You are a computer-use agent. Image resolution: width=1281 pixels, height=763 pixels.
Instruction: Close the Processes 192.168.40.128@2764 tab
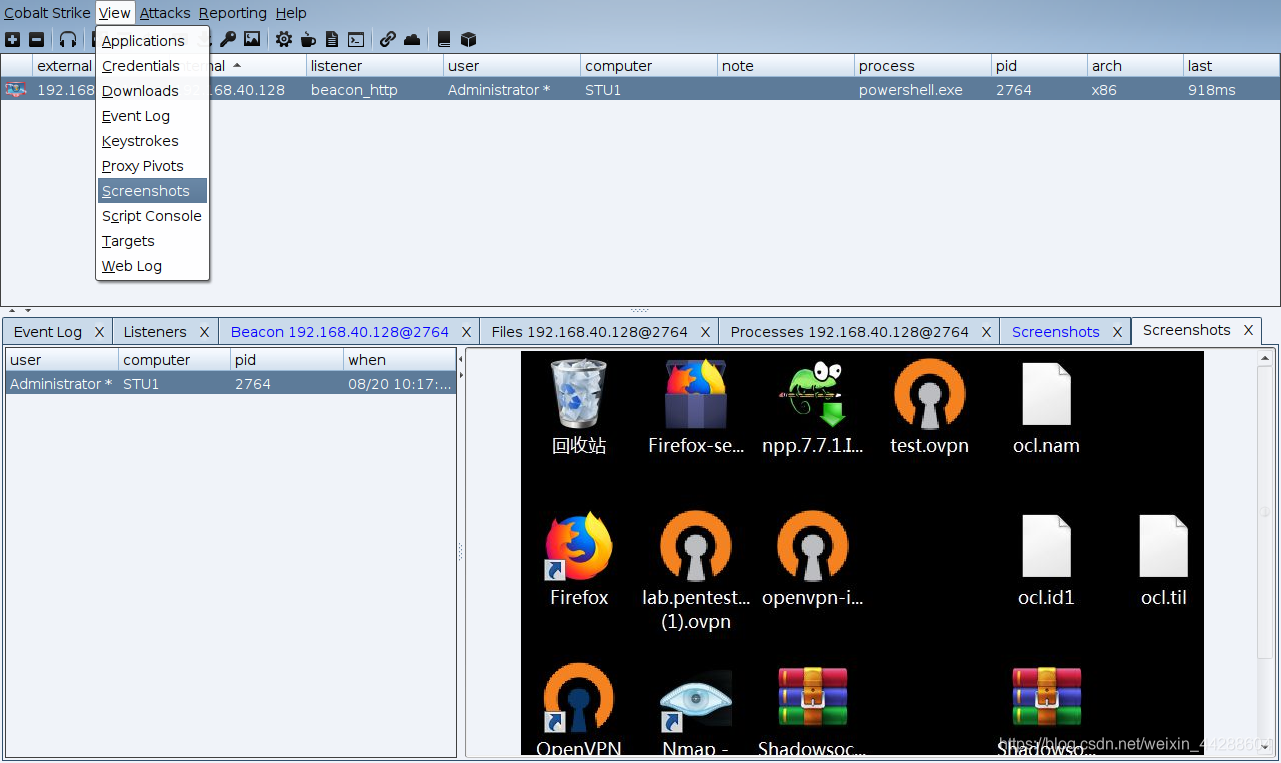tap(986, 332)
